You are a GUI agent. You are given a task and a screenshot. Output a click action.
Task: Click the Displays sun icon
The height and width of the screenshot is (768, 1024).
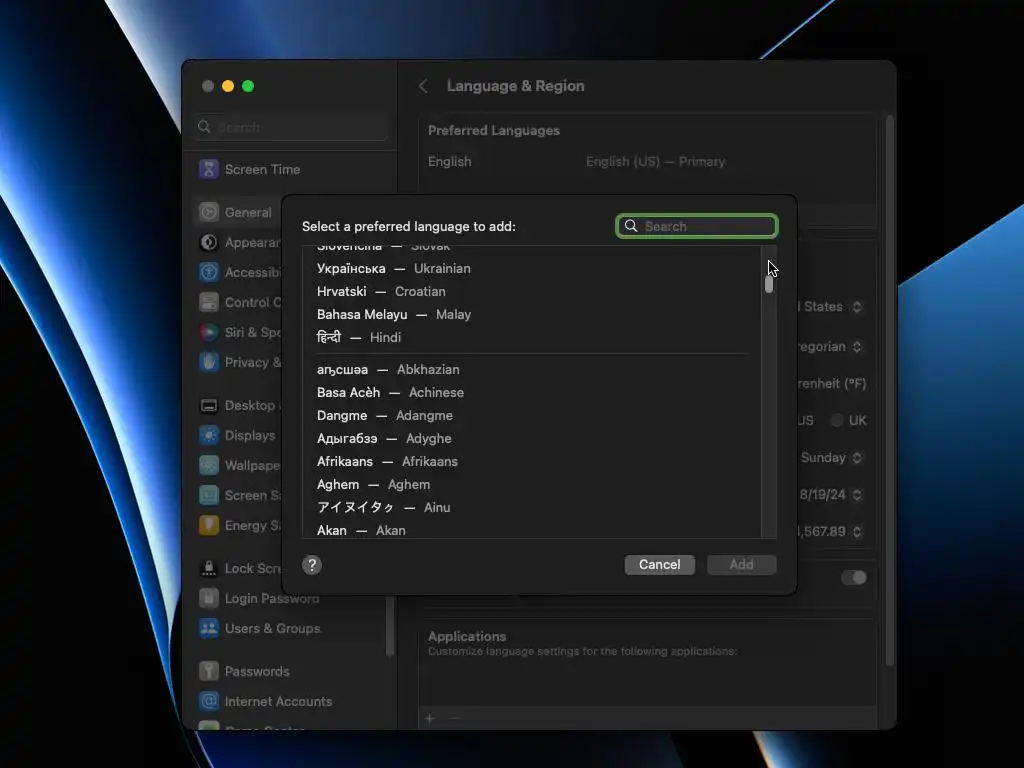click(x=208, y=436)
